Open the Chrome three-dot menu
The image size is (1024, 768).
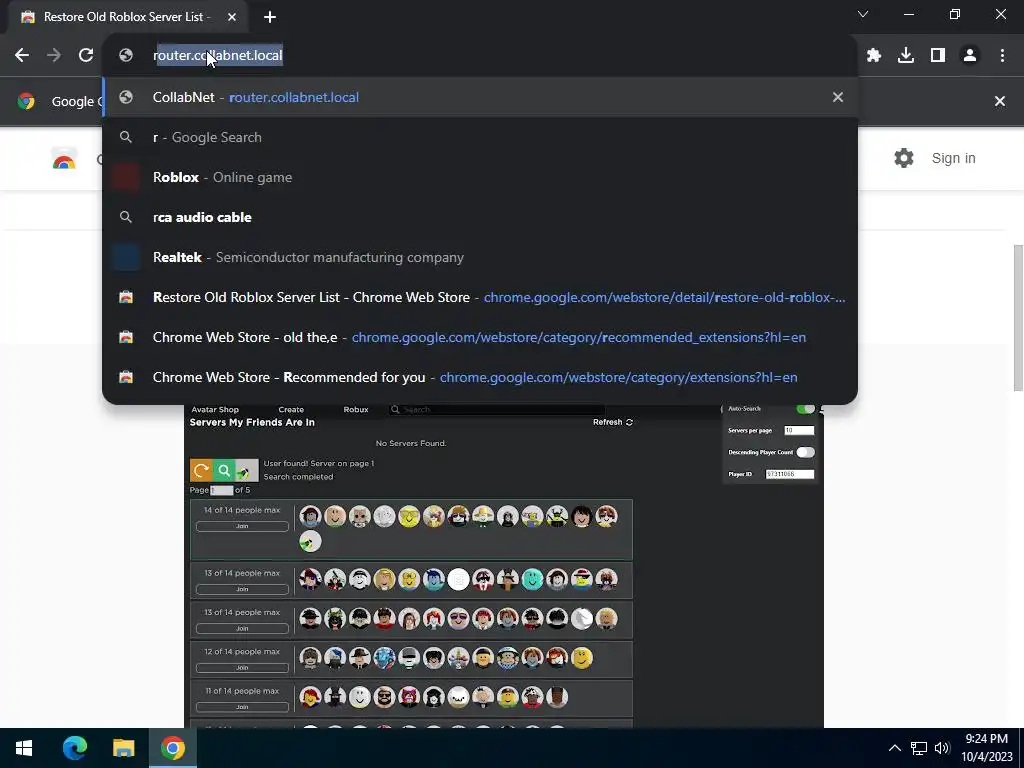1002,56
